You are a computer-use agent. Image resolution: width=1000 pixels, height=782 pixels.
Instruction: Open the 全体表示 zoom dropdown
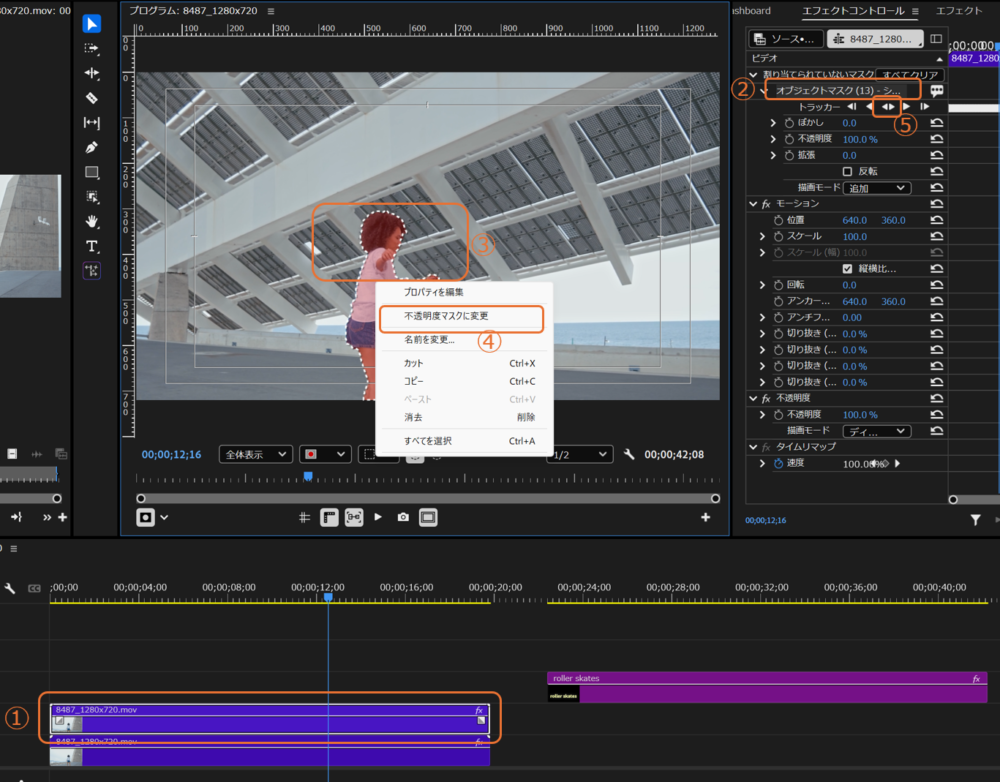coord(256,454)
